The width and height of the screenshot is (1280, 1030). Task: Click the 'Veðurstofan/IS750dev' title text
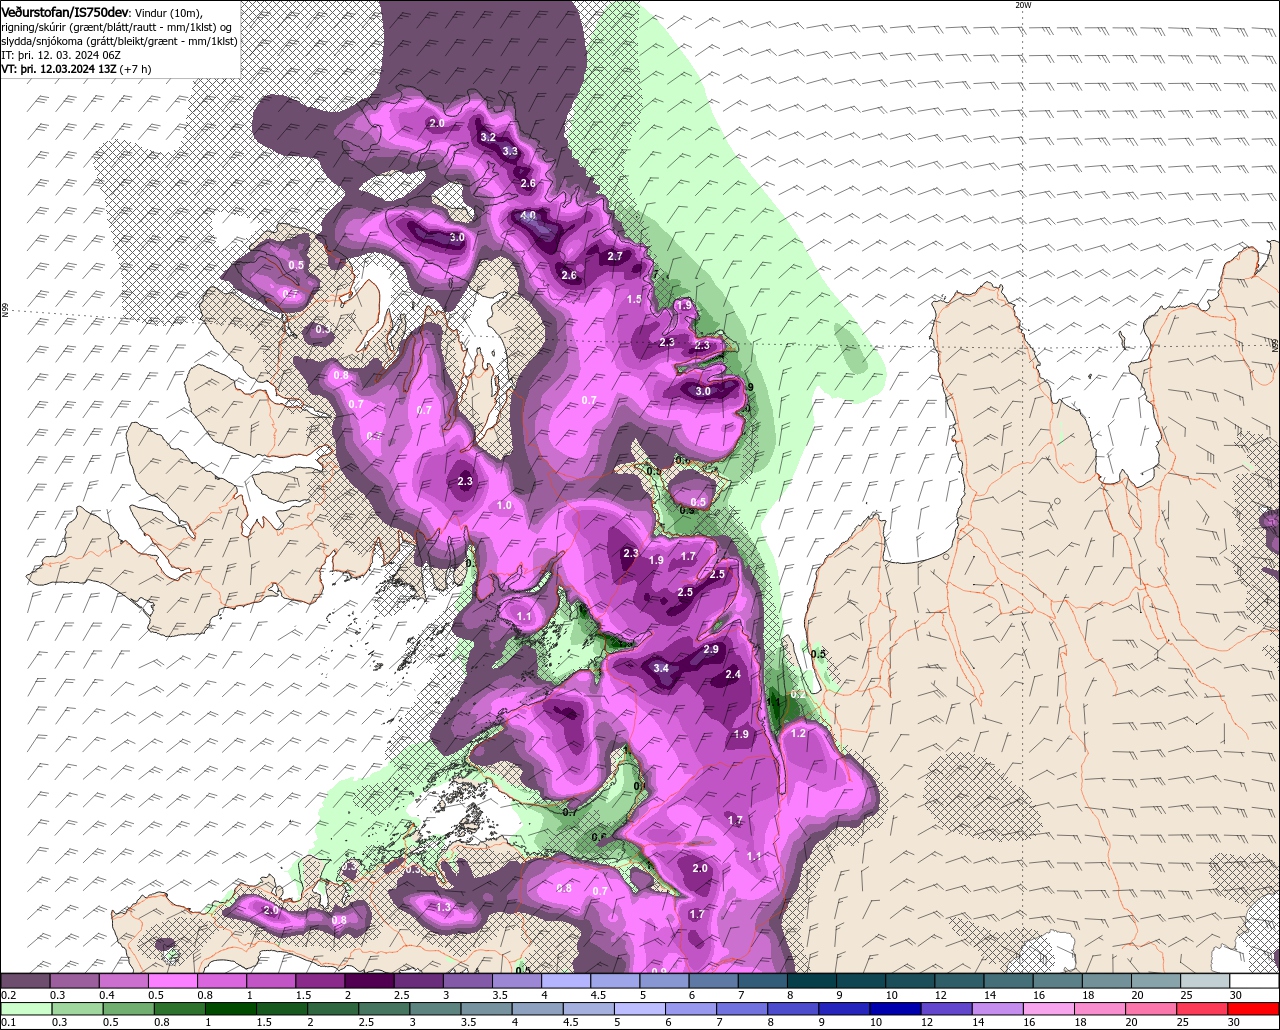(x=66, y=12)
